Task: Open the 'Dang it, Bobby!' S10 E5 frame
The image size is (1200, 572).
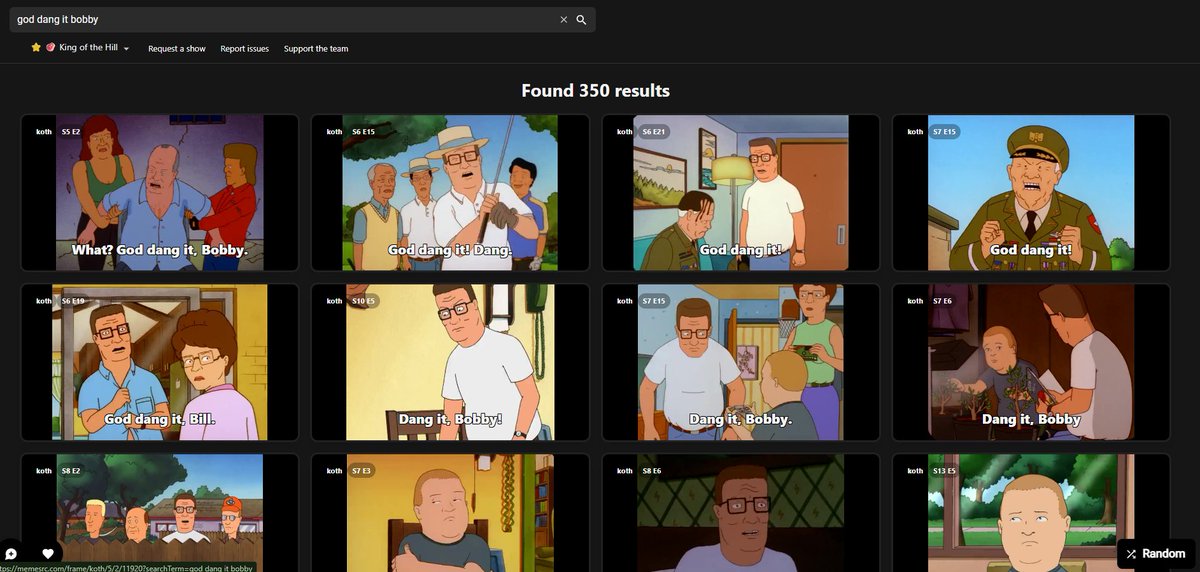Action: [x=450, y=362]
